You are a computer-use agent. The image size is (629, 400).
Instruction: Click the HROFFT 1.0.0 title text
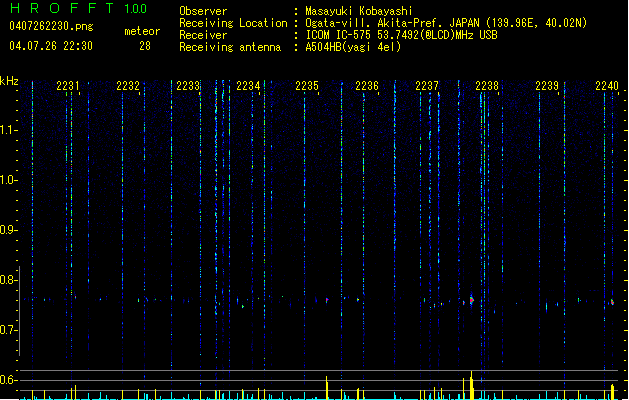click(x=79, y=8)
